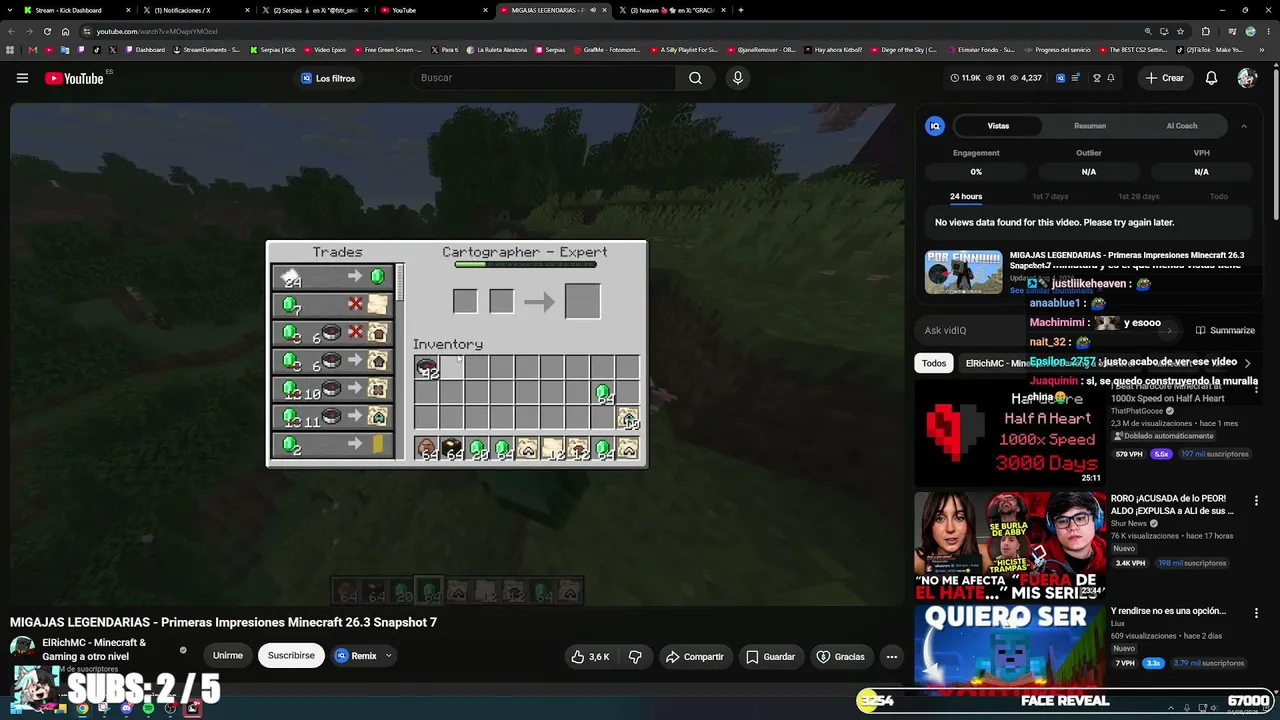Click the Unirme join button
Viewport: 1280px width, 720px height.
click(x=228, y=656)
